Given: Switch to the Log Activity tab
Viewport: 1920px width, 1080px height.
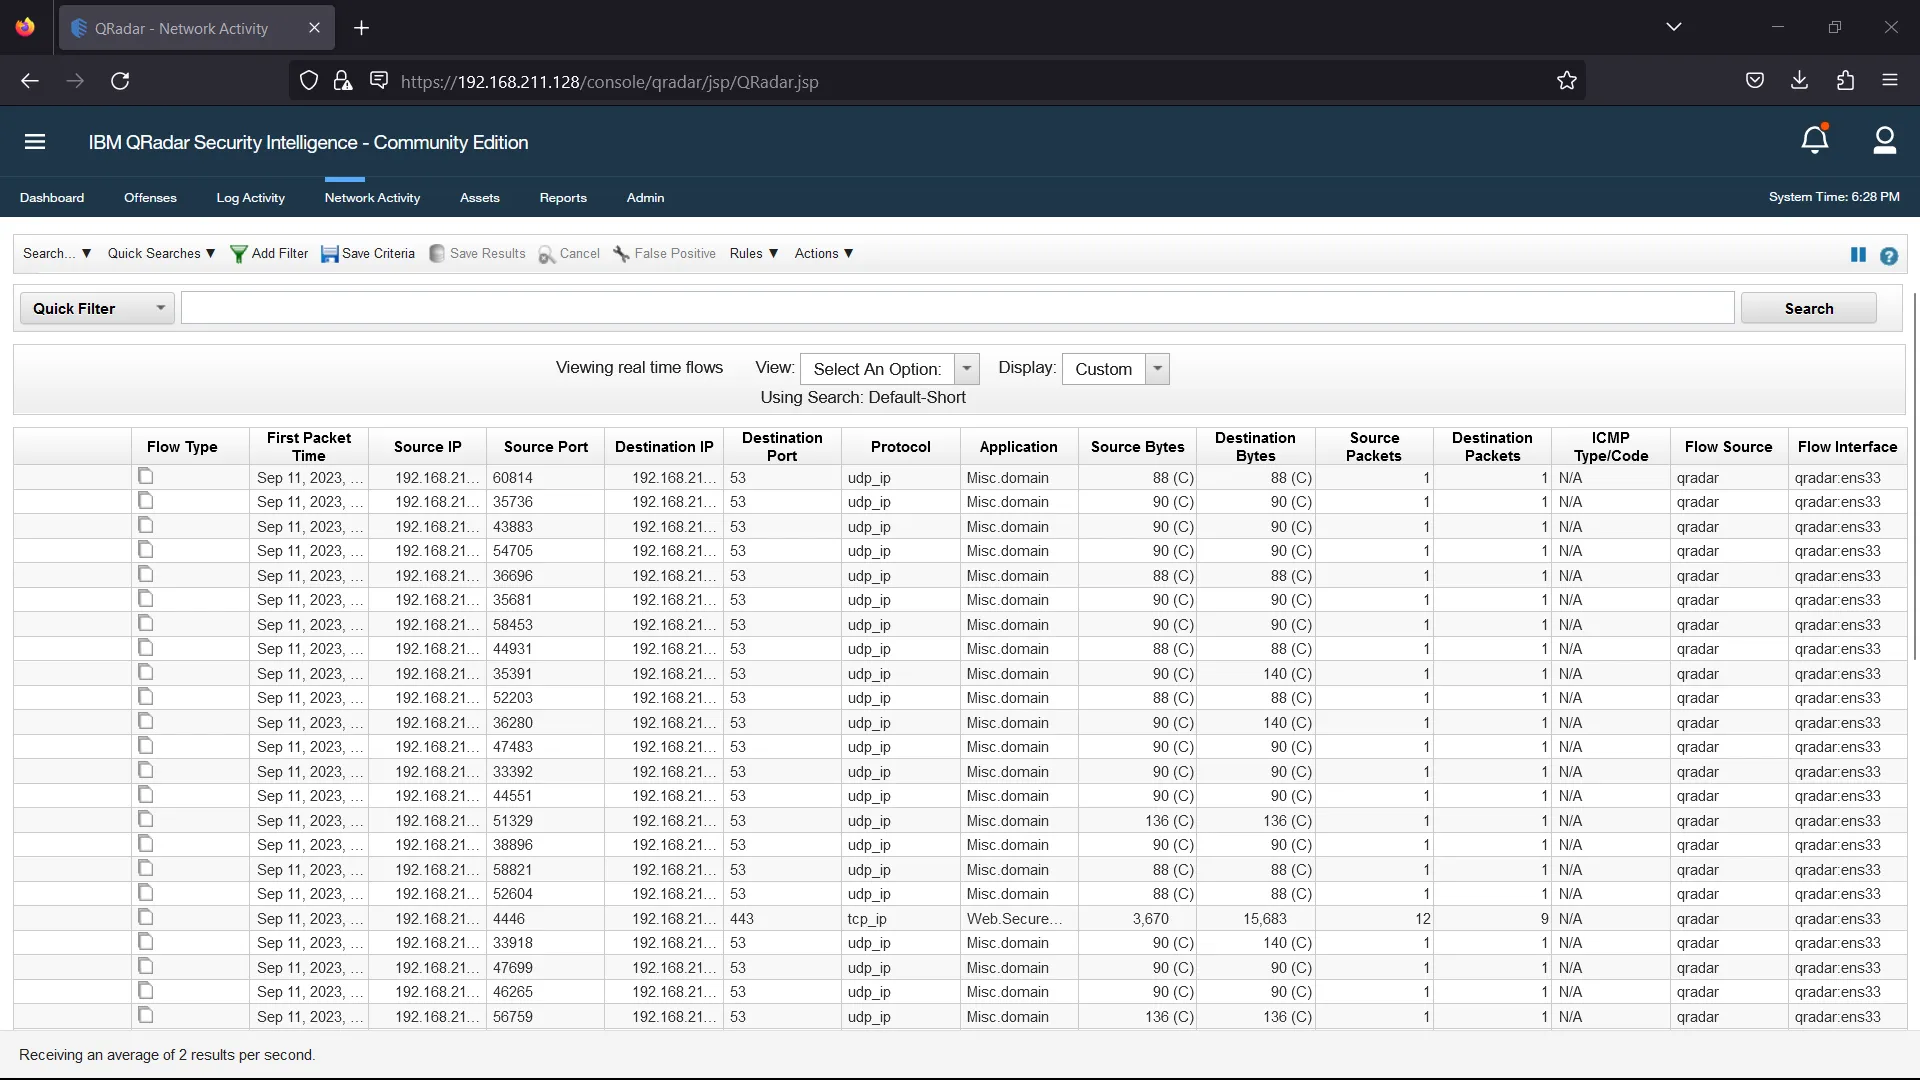Looking at the screenshot, I should pos(250,198).
